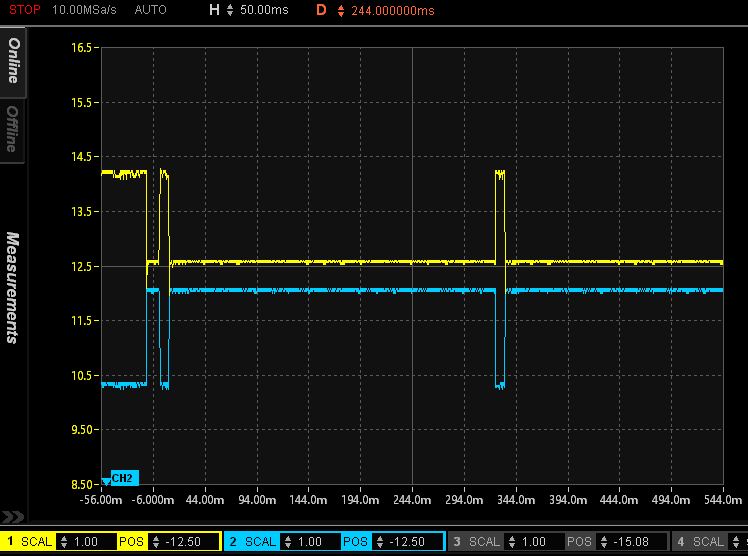Viewport: 748px width, 556px height.
Task: Toggle channel 3 gray number button
Action: tap(456, 542)
